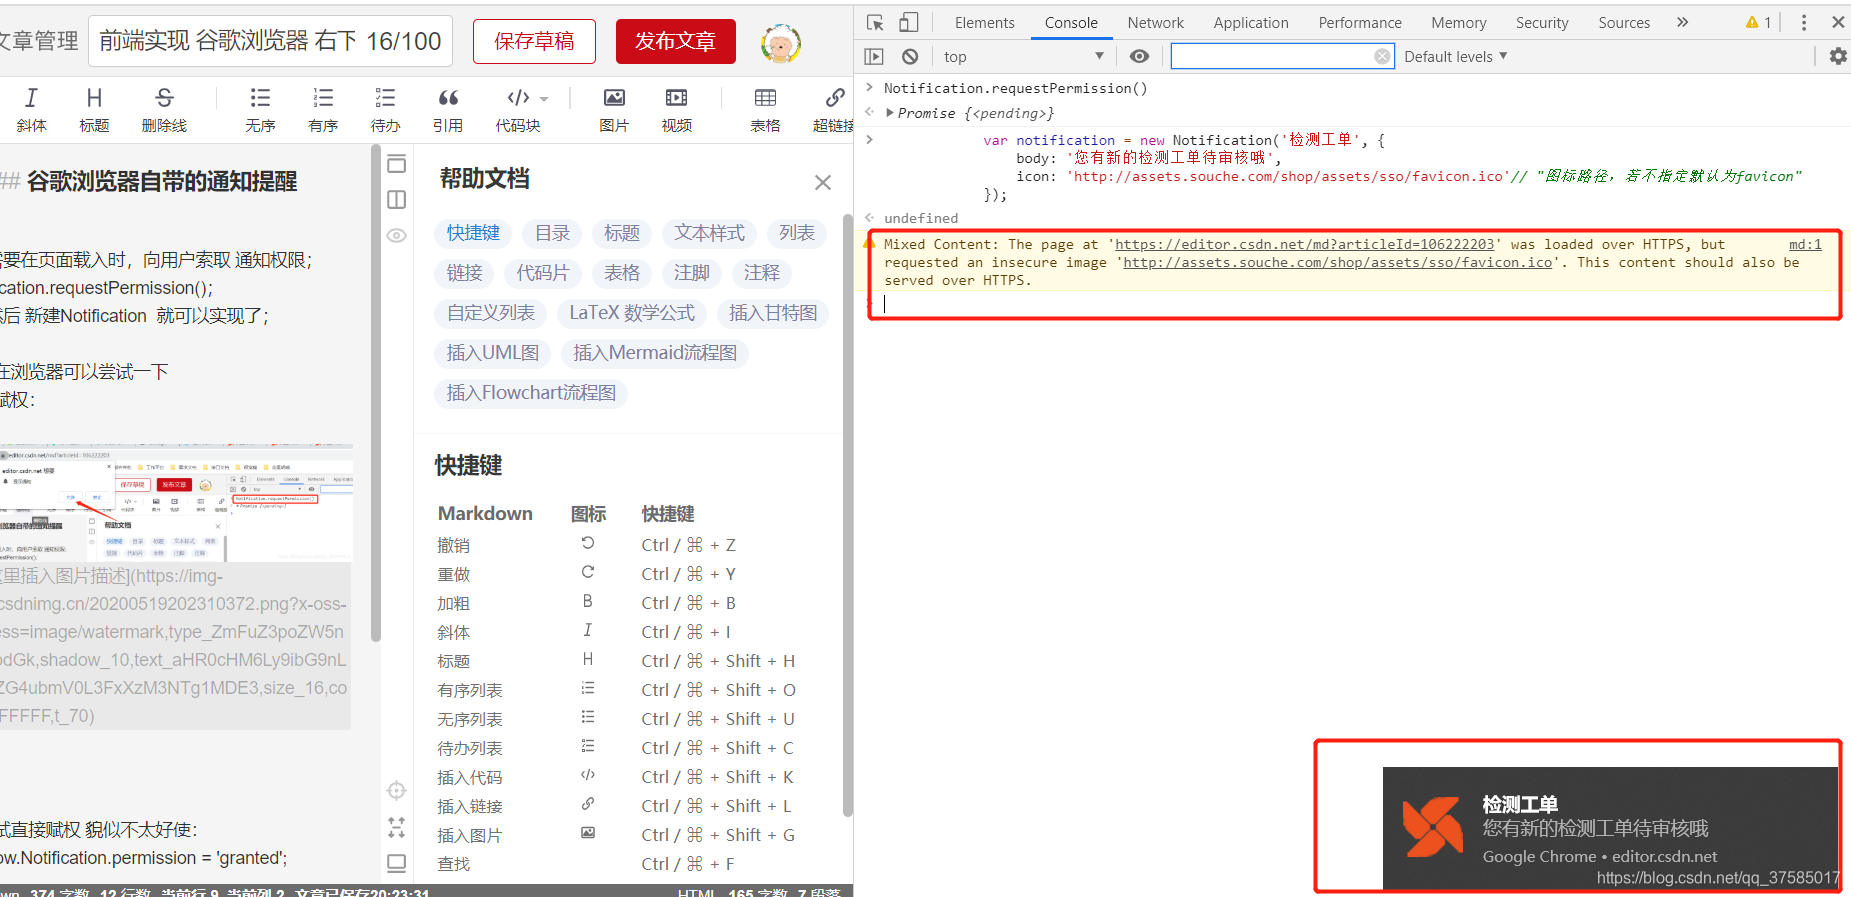The image size is (1851, 897).
Task: Open DevTools three-dot customize menu
Action: pos(1804,22)
